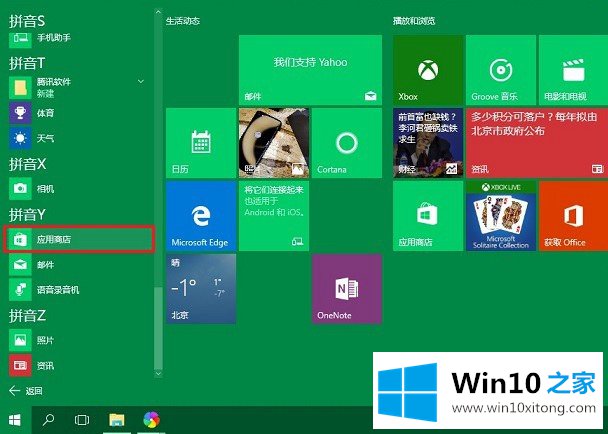This screenshot has height=434, width=608.
Task: Launch the Microsoft Edge tile
Action: (x=201, y=216)
